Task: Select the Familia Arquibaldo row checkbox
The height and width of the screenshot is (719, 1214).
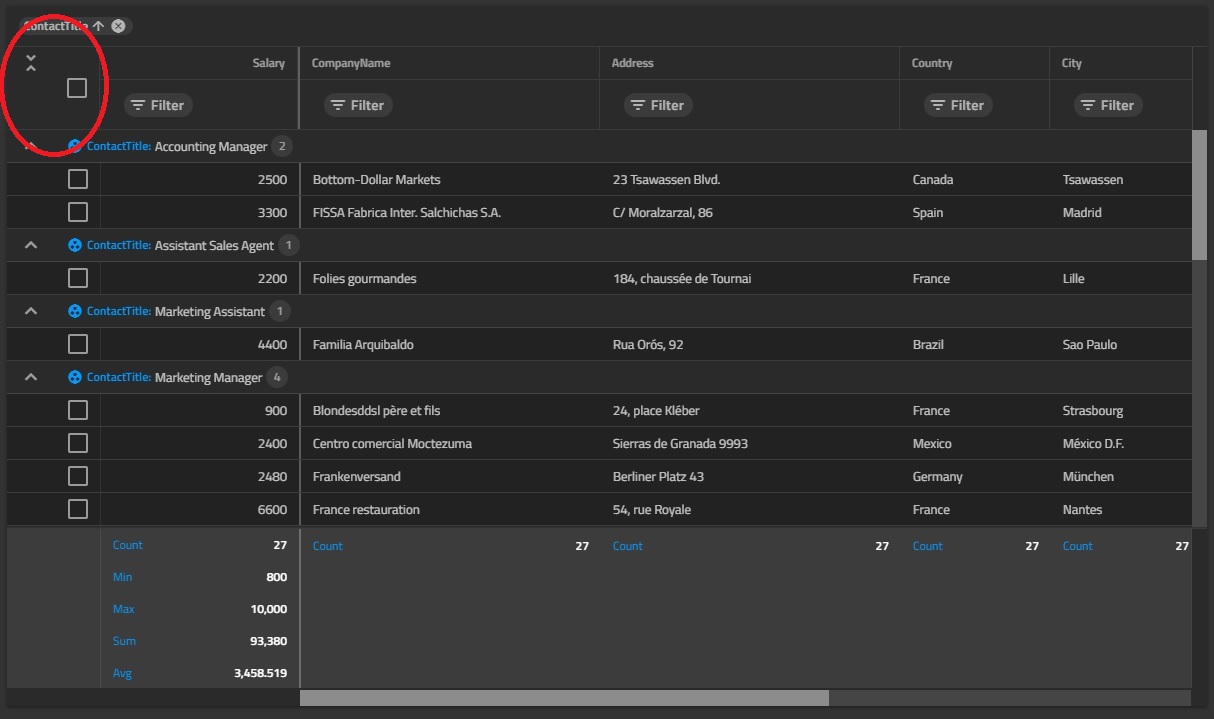Action: (77, 343)
